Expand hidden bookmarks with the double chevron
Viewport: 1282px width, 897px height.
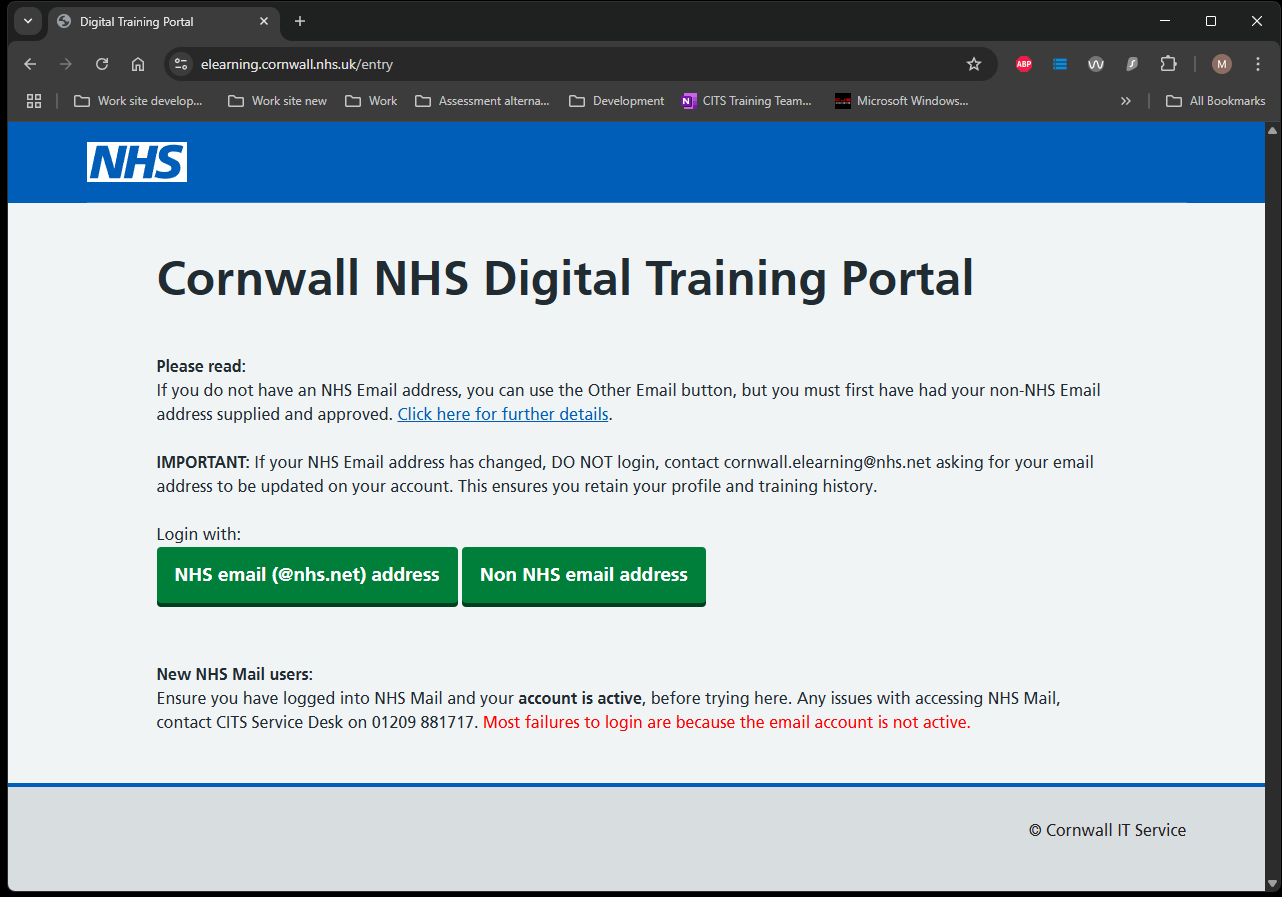[1126, 100]
